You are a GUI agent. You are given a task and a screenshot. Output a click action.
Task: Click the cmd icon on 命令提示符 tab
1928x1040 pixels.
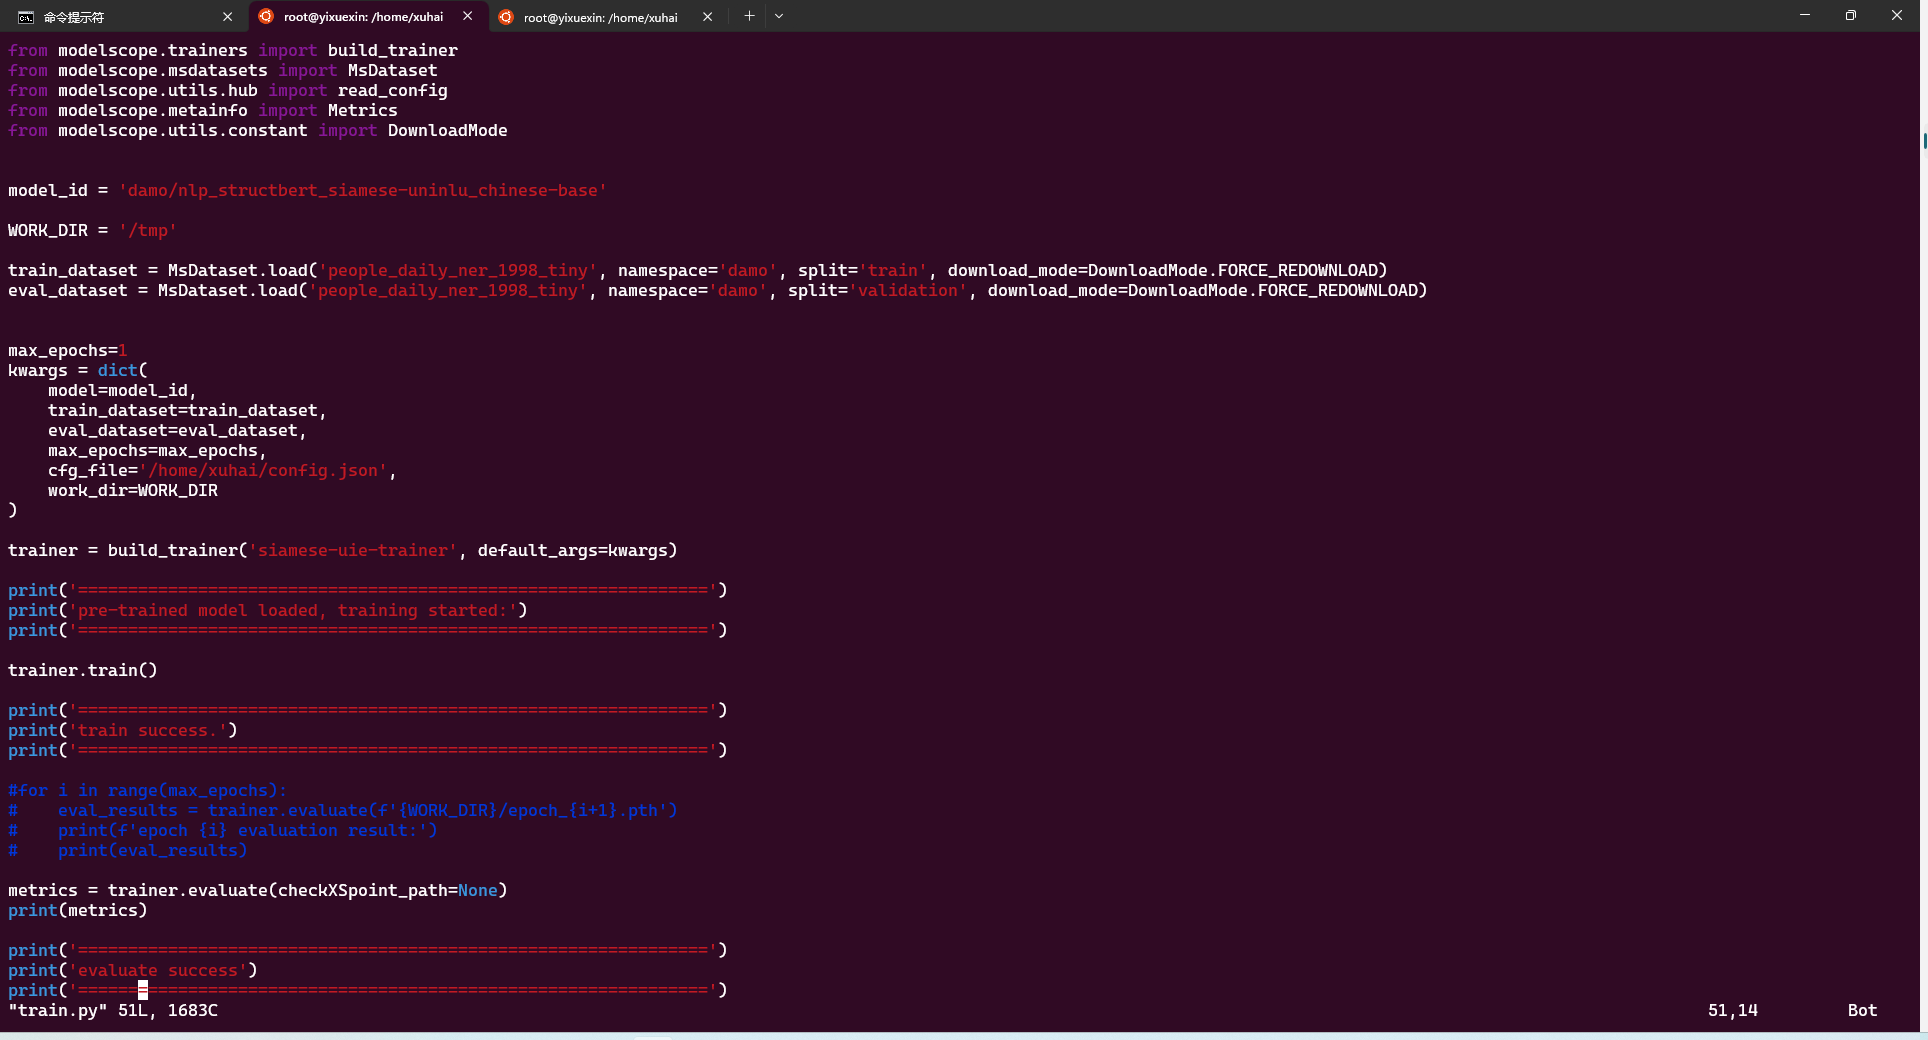pos(26,17)
